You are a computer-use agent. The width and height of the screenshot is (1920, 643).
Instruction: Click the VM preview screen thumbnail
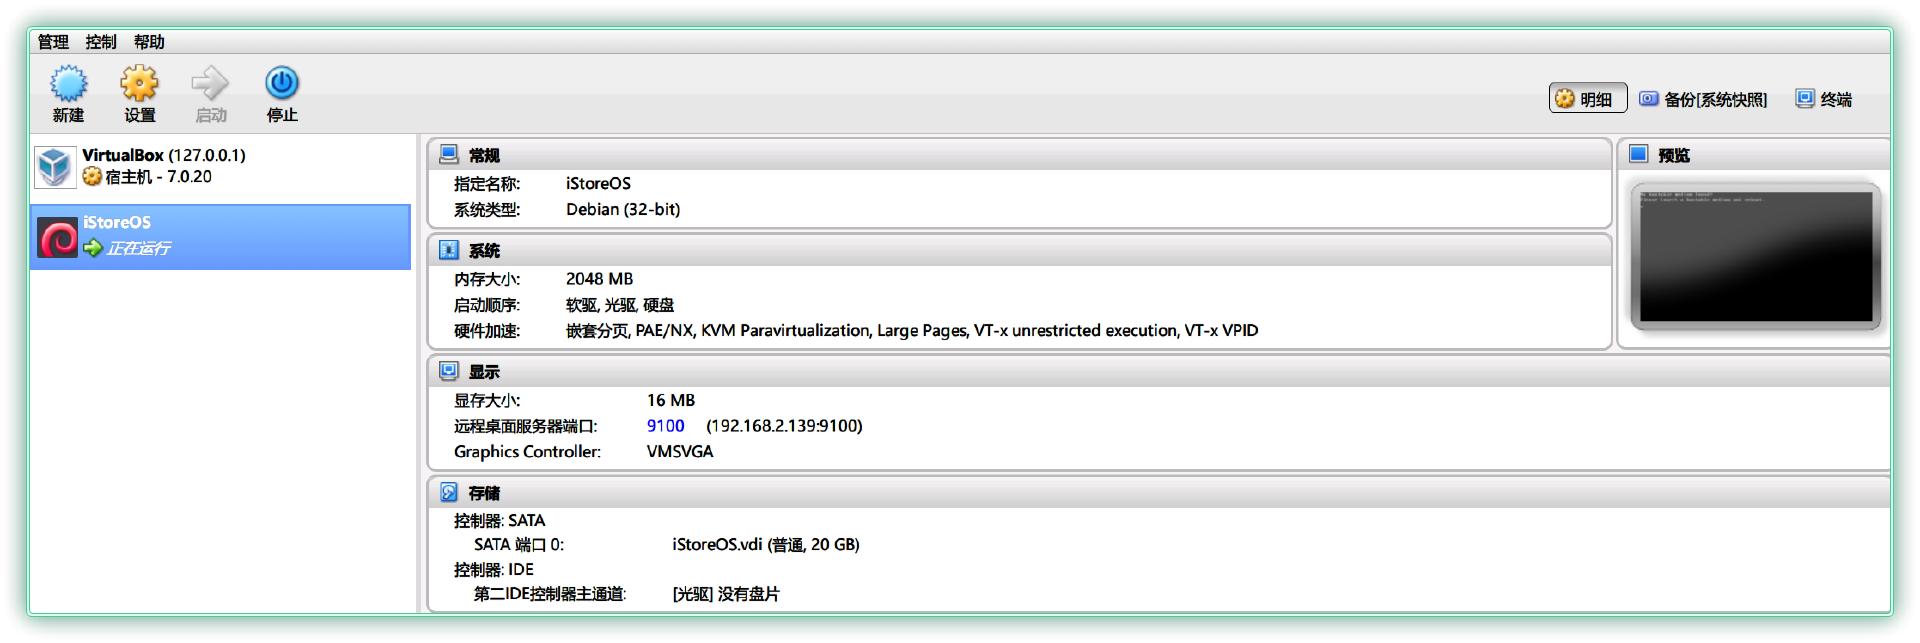(x=1756, y=256)
